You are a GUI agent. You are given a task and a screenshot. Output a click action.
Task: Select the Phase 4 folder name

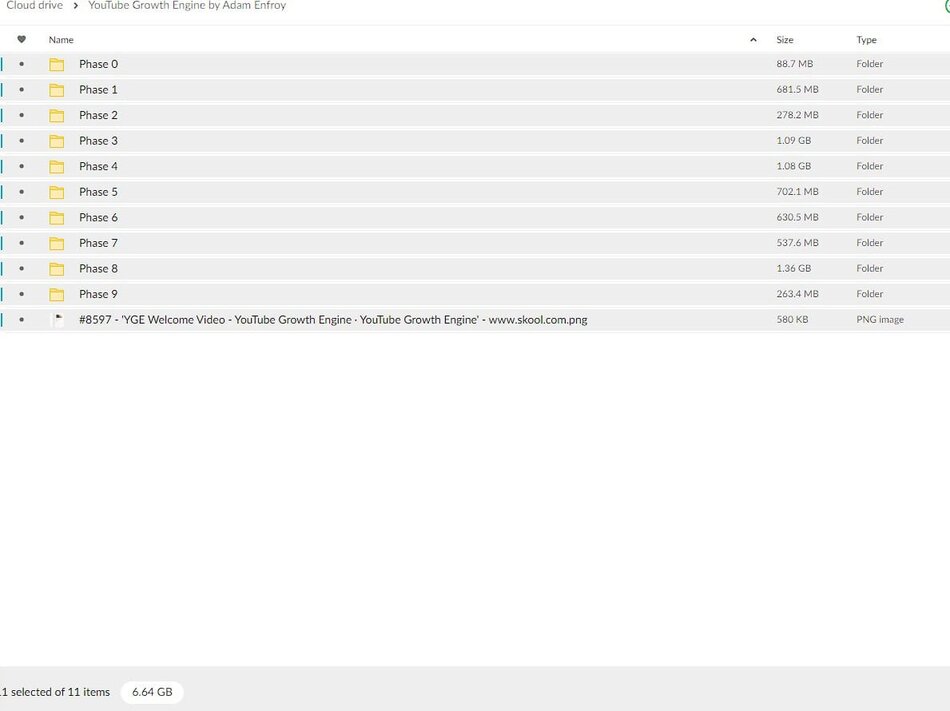click(98, 166)
